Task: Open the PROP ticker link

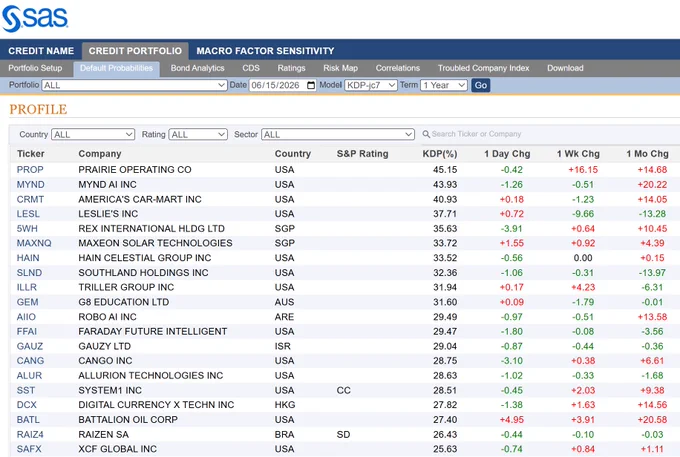Action: pyautogui.click(x=30, y=170)
